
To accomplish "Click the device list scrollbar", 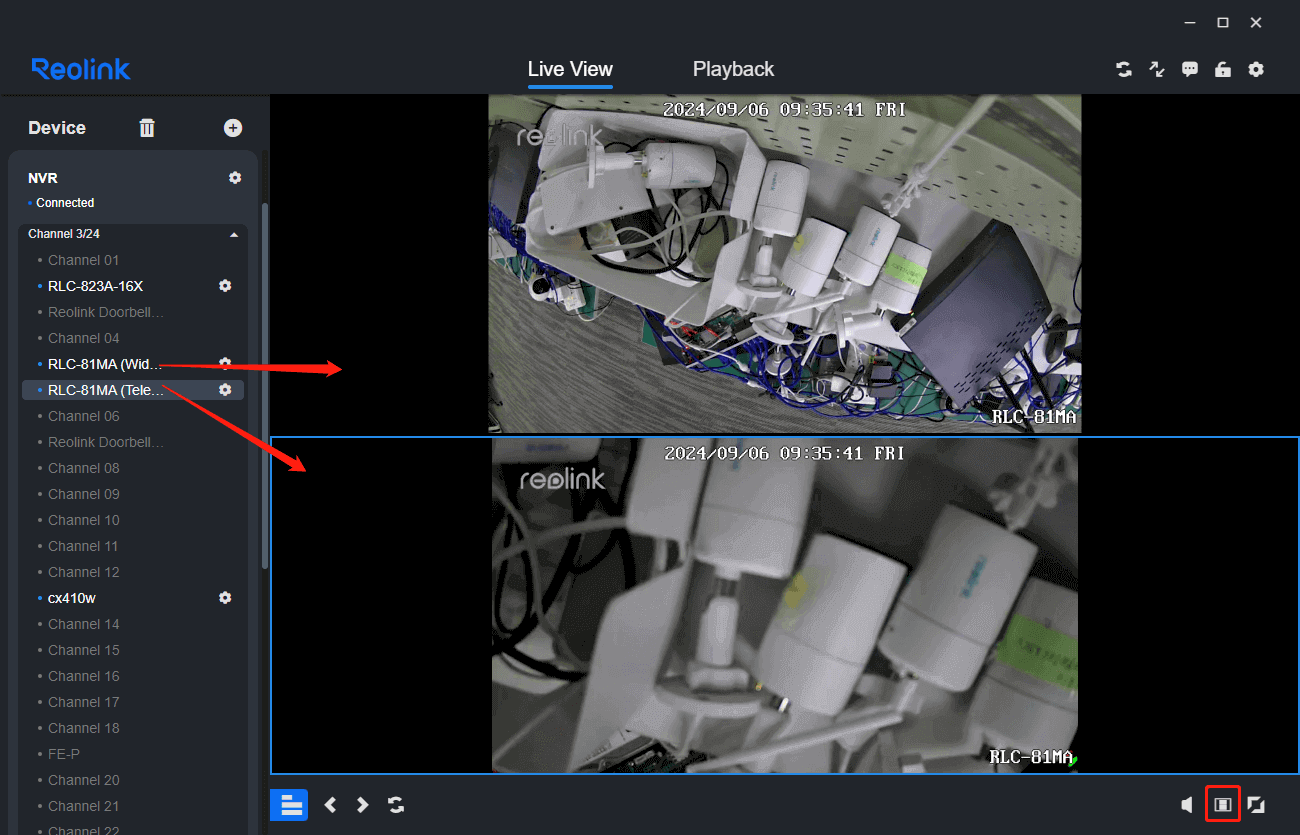I will (x=265, y=385).
